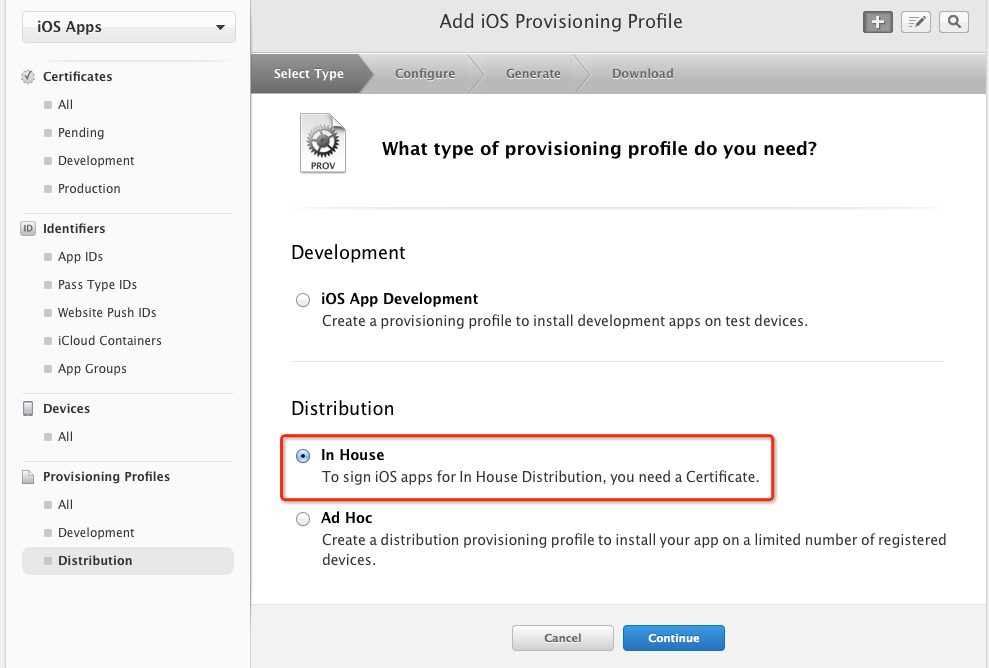Open App IDs under Identifiers
Screen dimensions: 989x668
pyautogui.click(x=80, y=257)
